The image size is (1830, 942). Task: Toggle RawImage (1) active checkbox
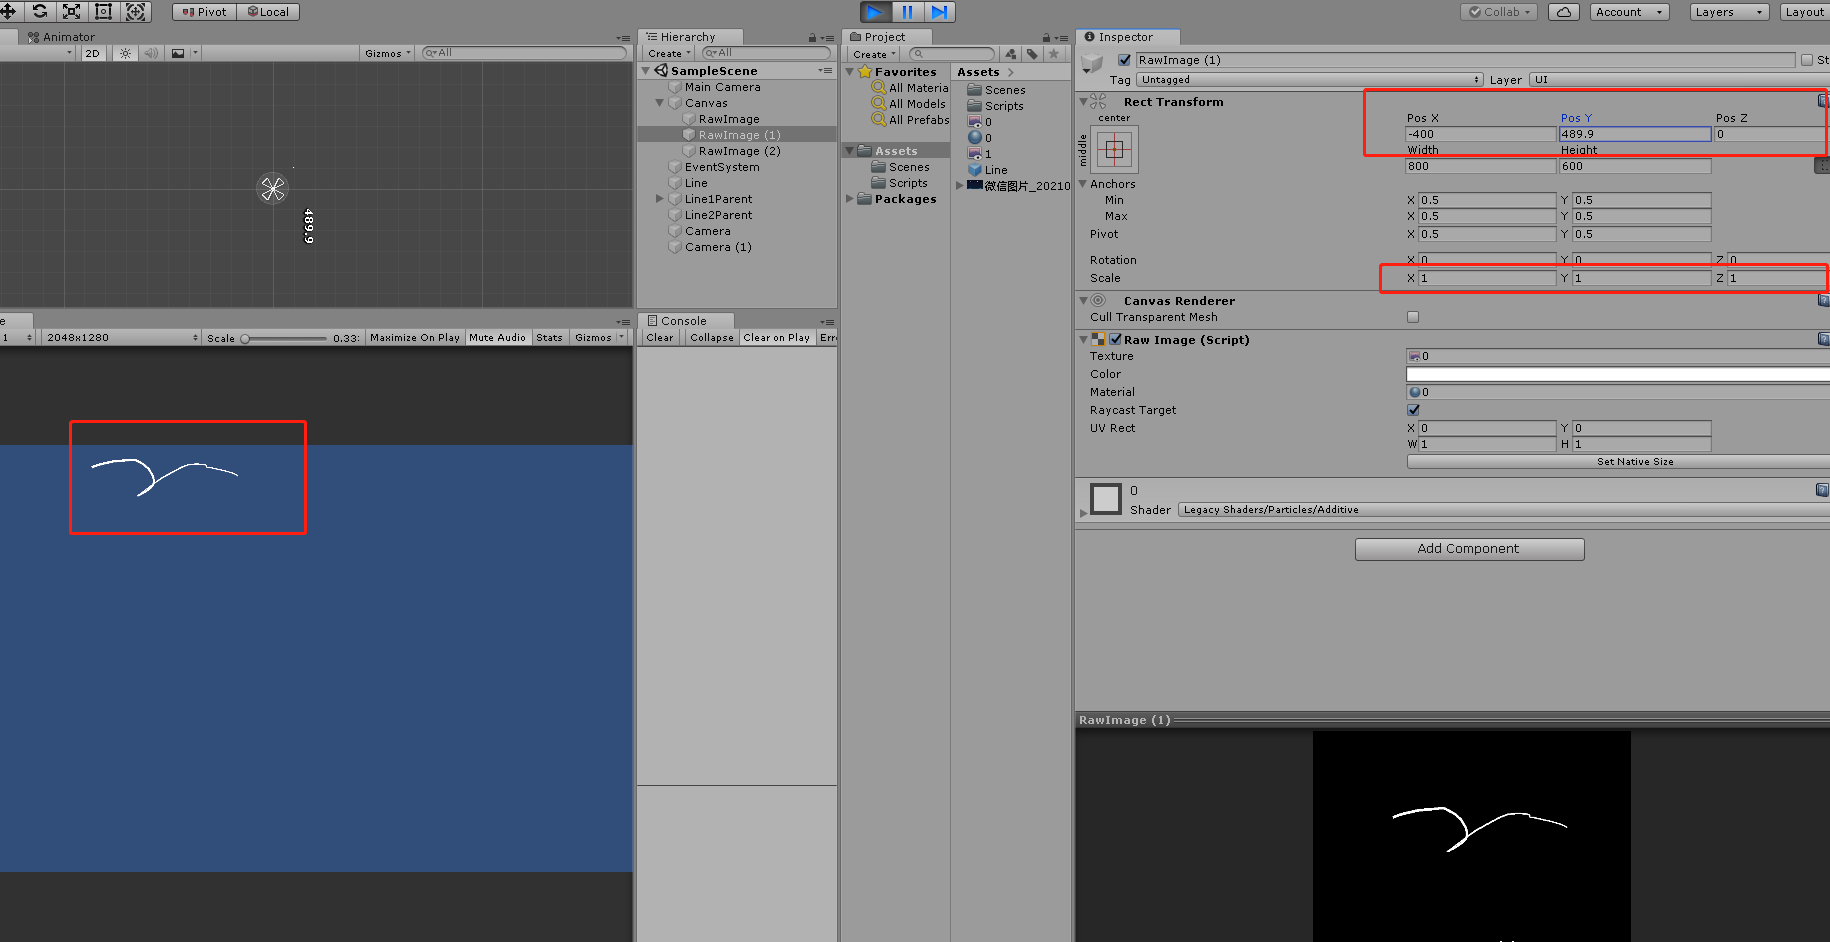1124,60
